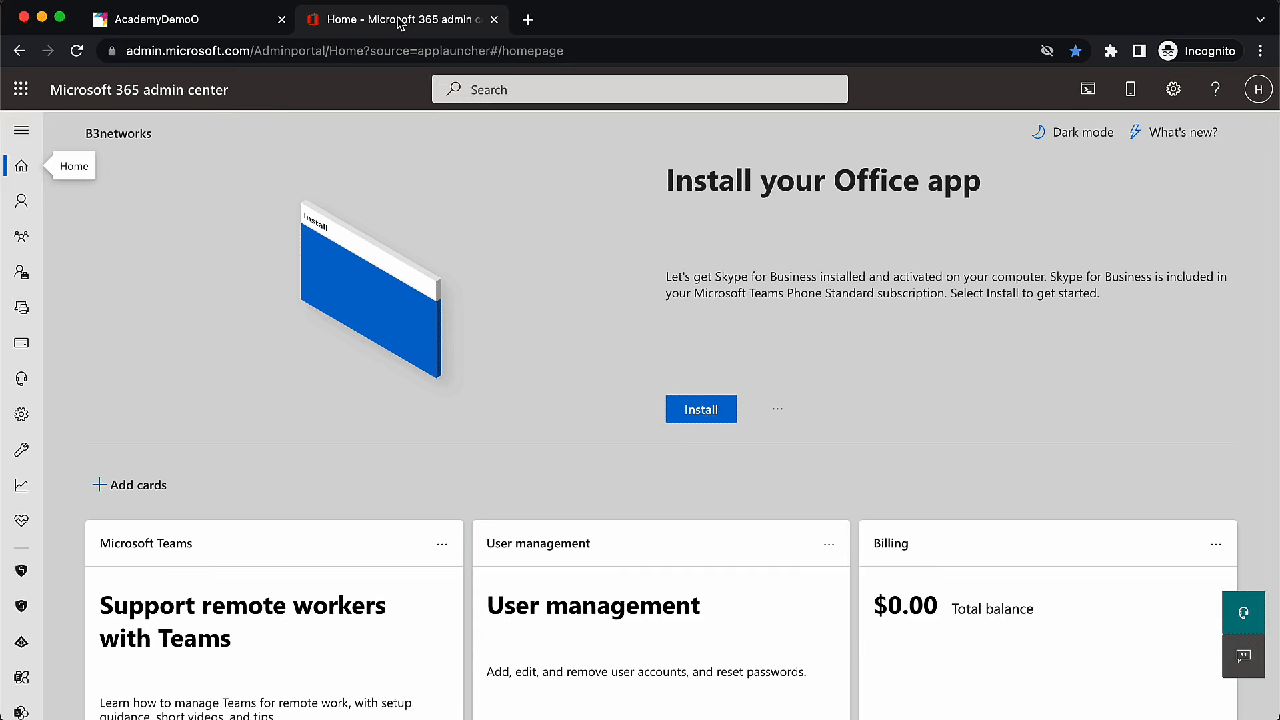Screen dimensions: 1280x720
Task: Click the teal help and support headset button
Action: point(1243,613)
